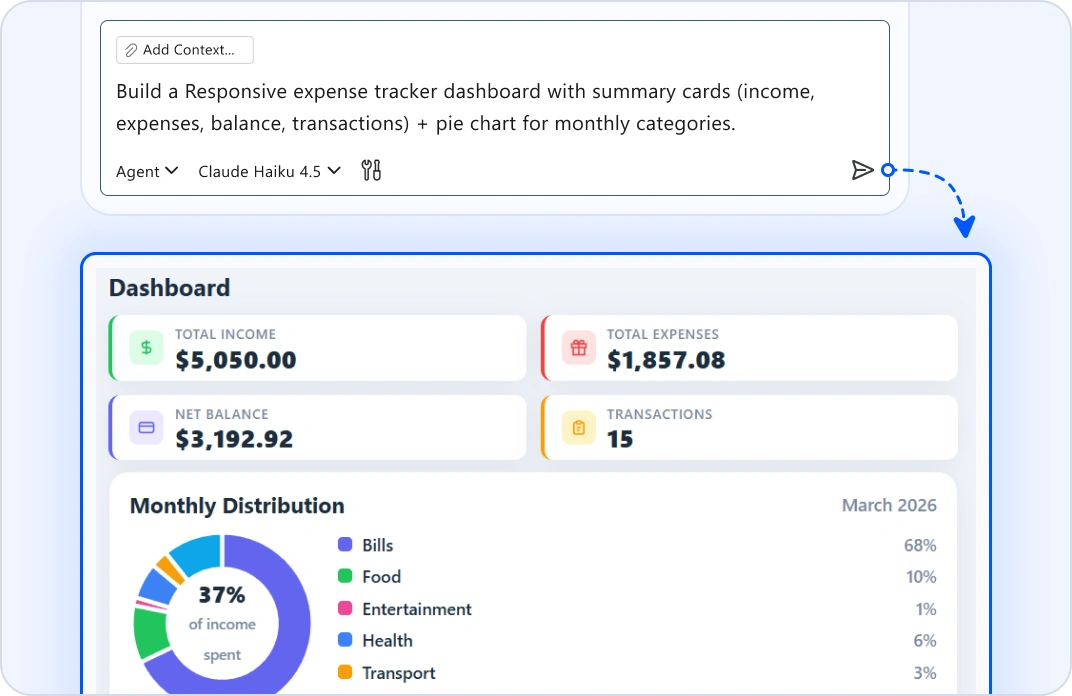The width and height of the screenshot is (1072, 696).
Task: Select the transactions count 15
Action: tap(620, 439)
